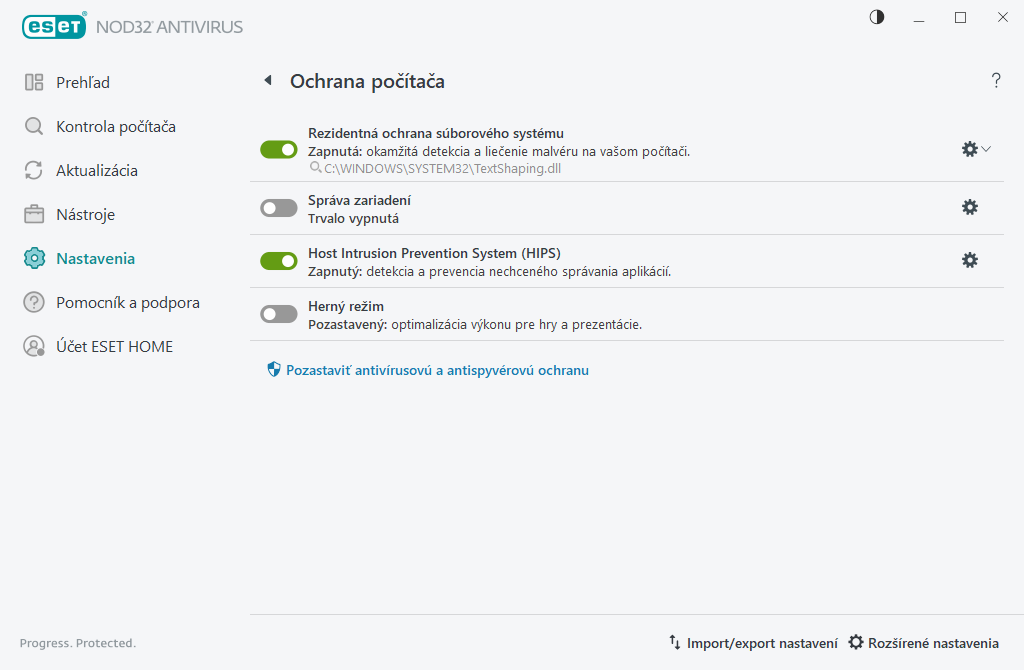The image size is (1024, 670).
Task: Click the Aktualizácia refresh icon
Action: pyautogui.click(x=34, y=171)
